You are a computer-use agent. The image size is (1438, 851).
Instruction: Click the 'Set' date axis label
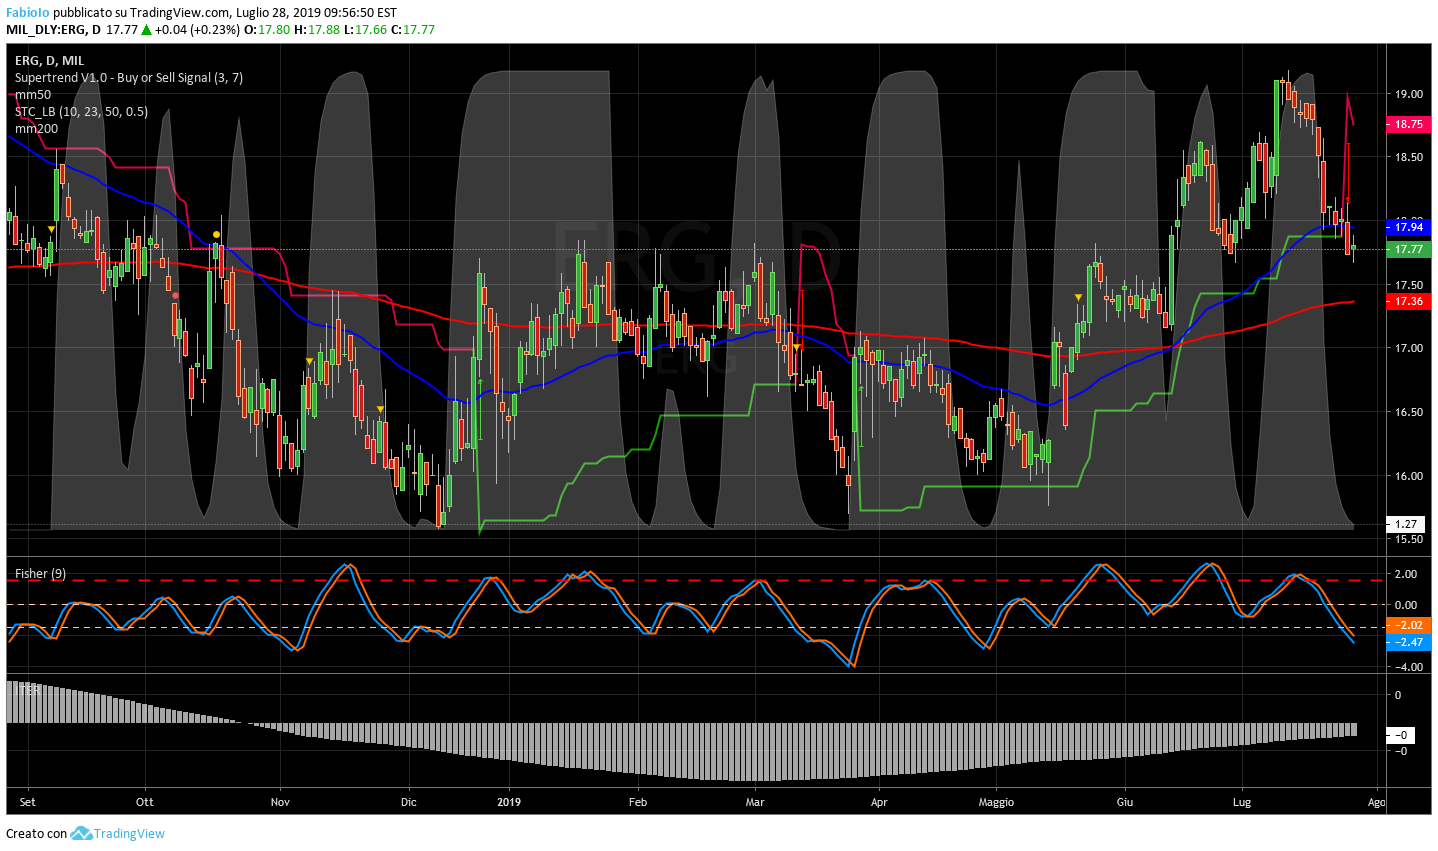[x=27, y=802]
